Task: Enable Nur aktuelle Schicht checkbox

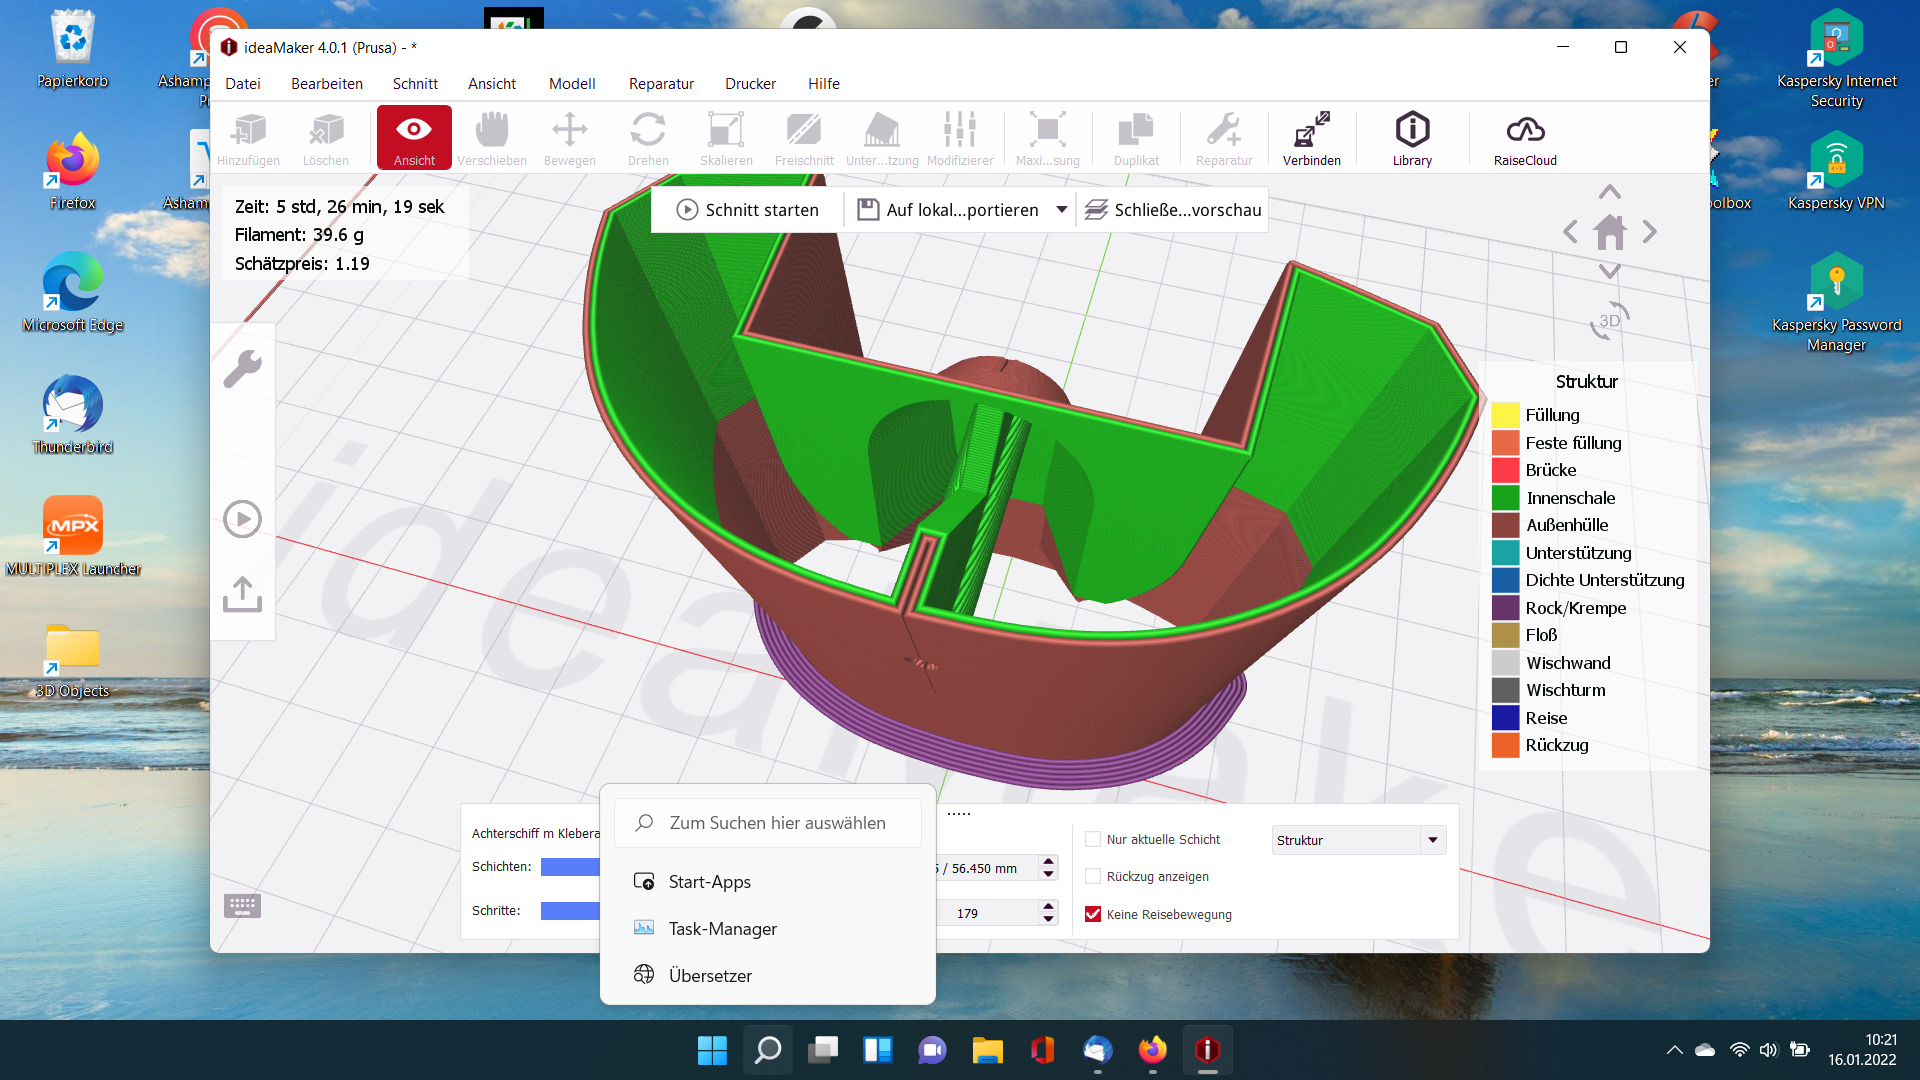Action: [x=1093, y=840]
